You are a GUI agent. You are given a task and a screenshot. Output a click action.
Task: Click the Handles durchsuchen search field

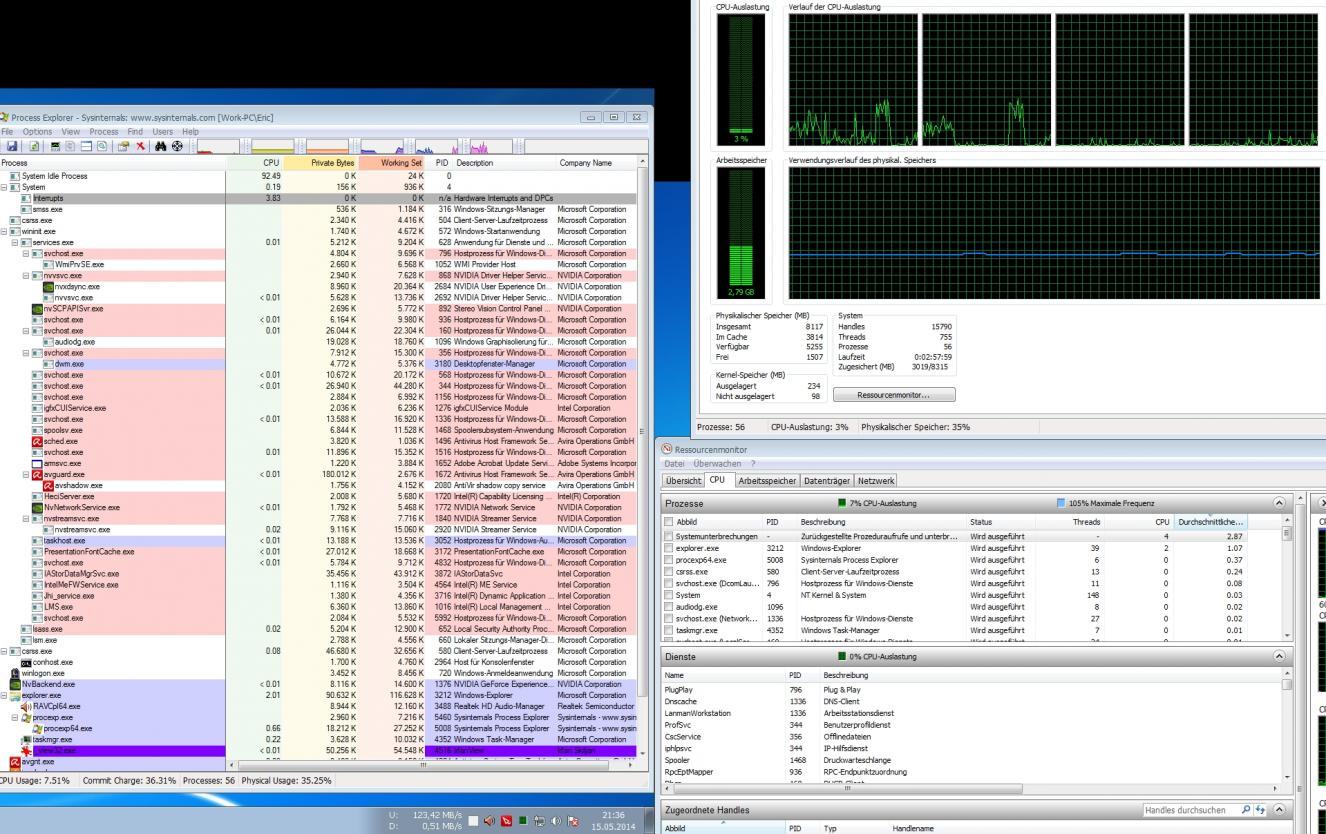(x=1190, y=810)
